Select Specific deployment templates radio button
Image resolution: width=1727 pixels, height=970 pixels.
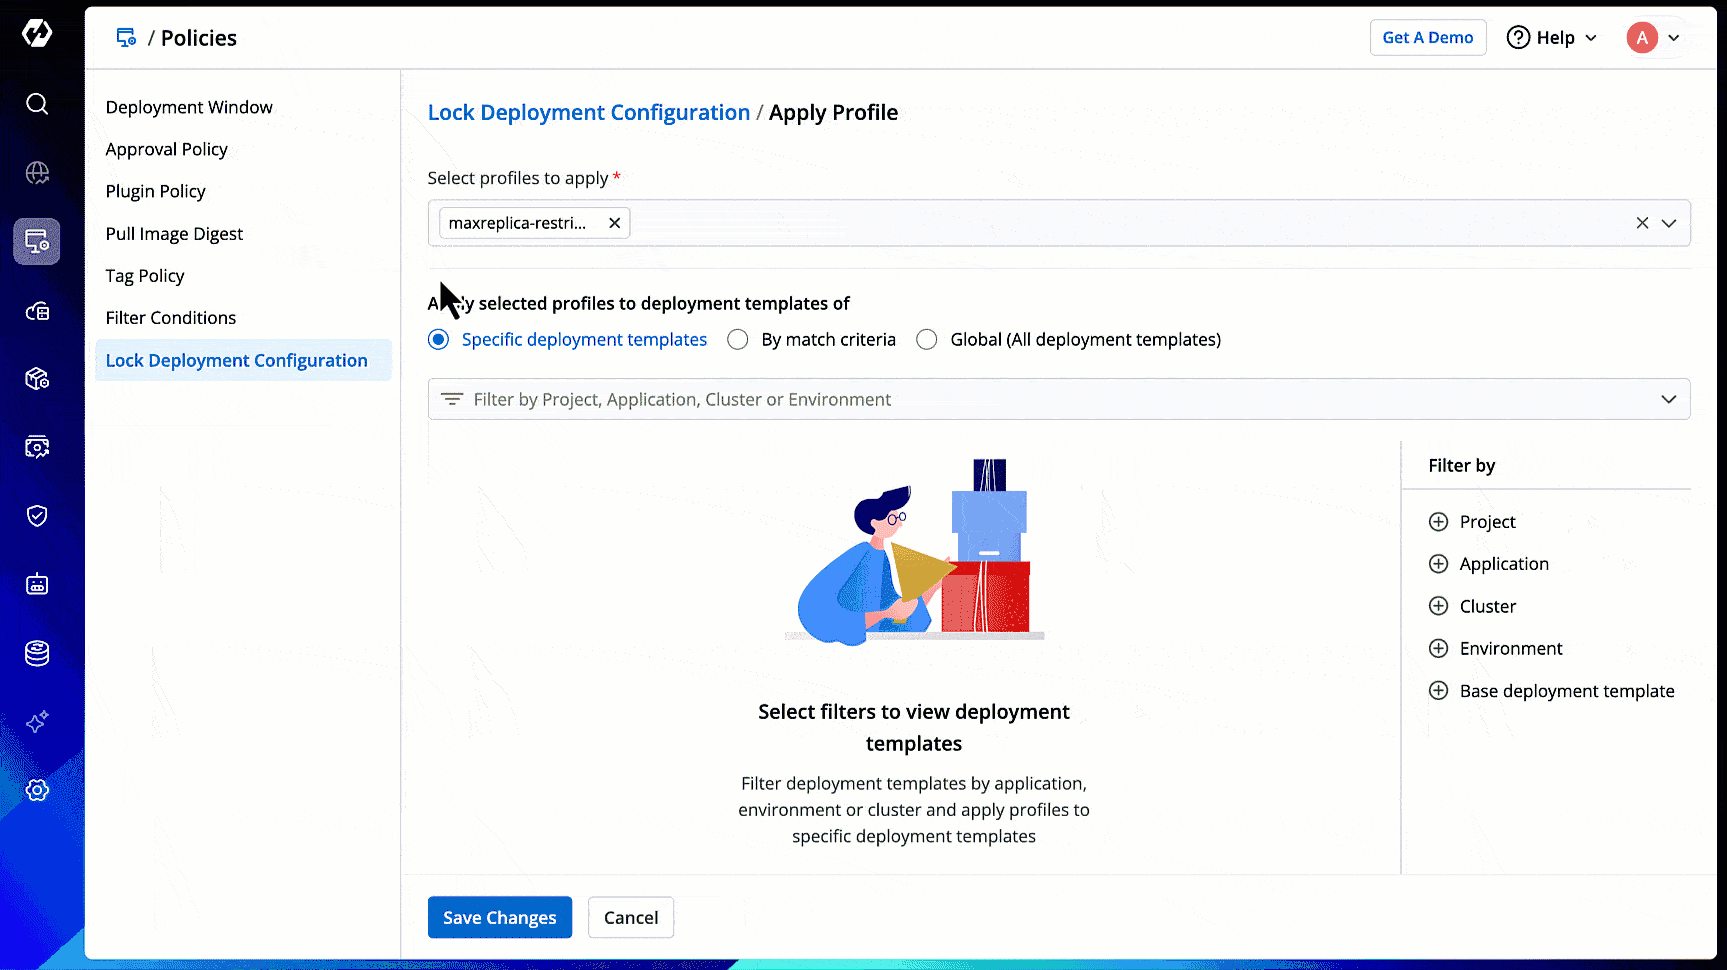pos(438,340)
